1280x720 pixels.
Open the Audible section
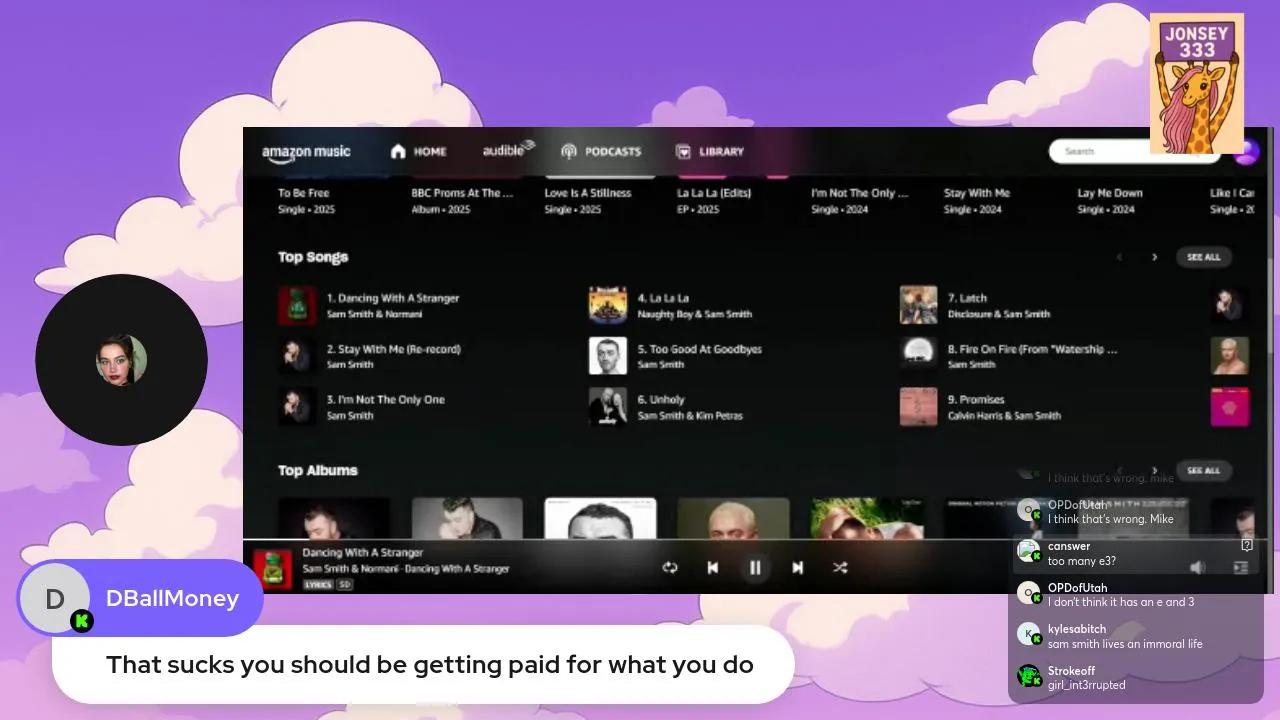[x=508, y=150]
